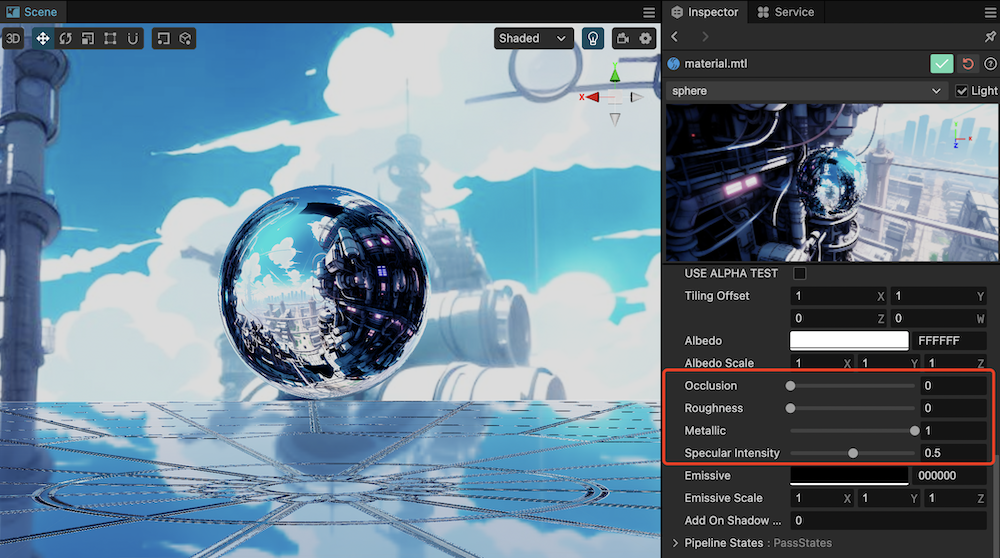This screenshot has width=1000, height=558.
Task: Click the Roughness property label
Action: (x=713, y=408)
